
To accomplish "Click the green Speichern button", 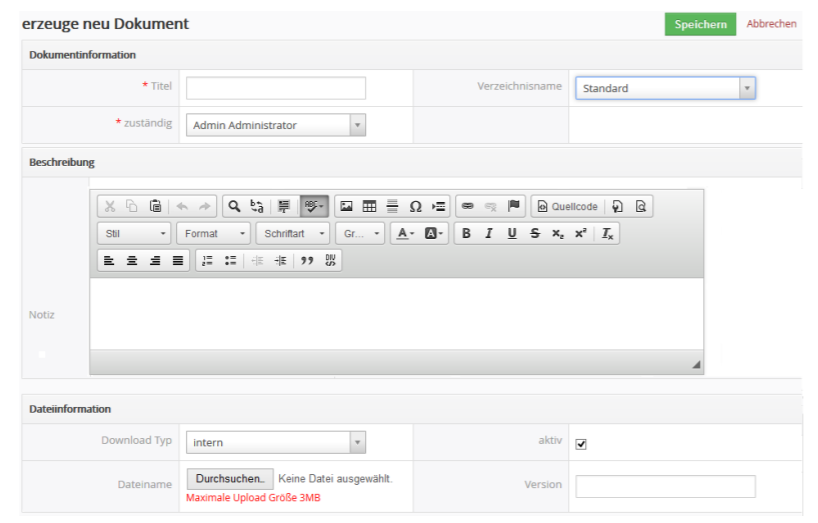I will click(x=700, y=24).
